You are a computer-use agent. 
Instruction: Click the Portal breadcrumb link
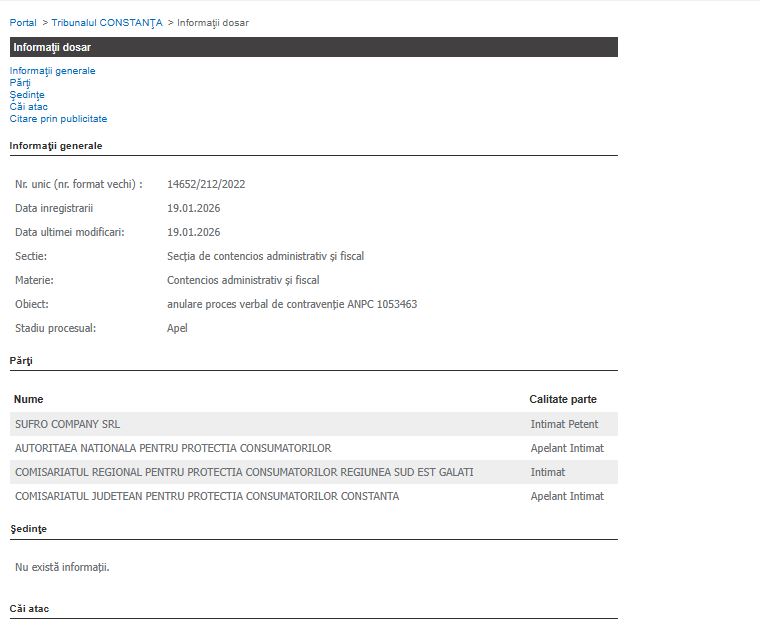(x=23, y=23)
